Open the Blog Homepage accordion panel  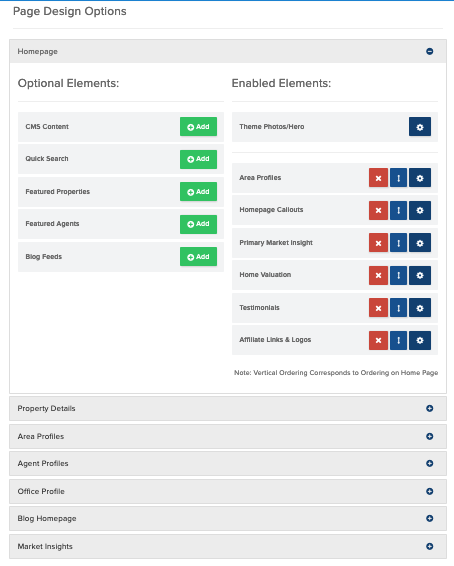[x=429, y=518]
